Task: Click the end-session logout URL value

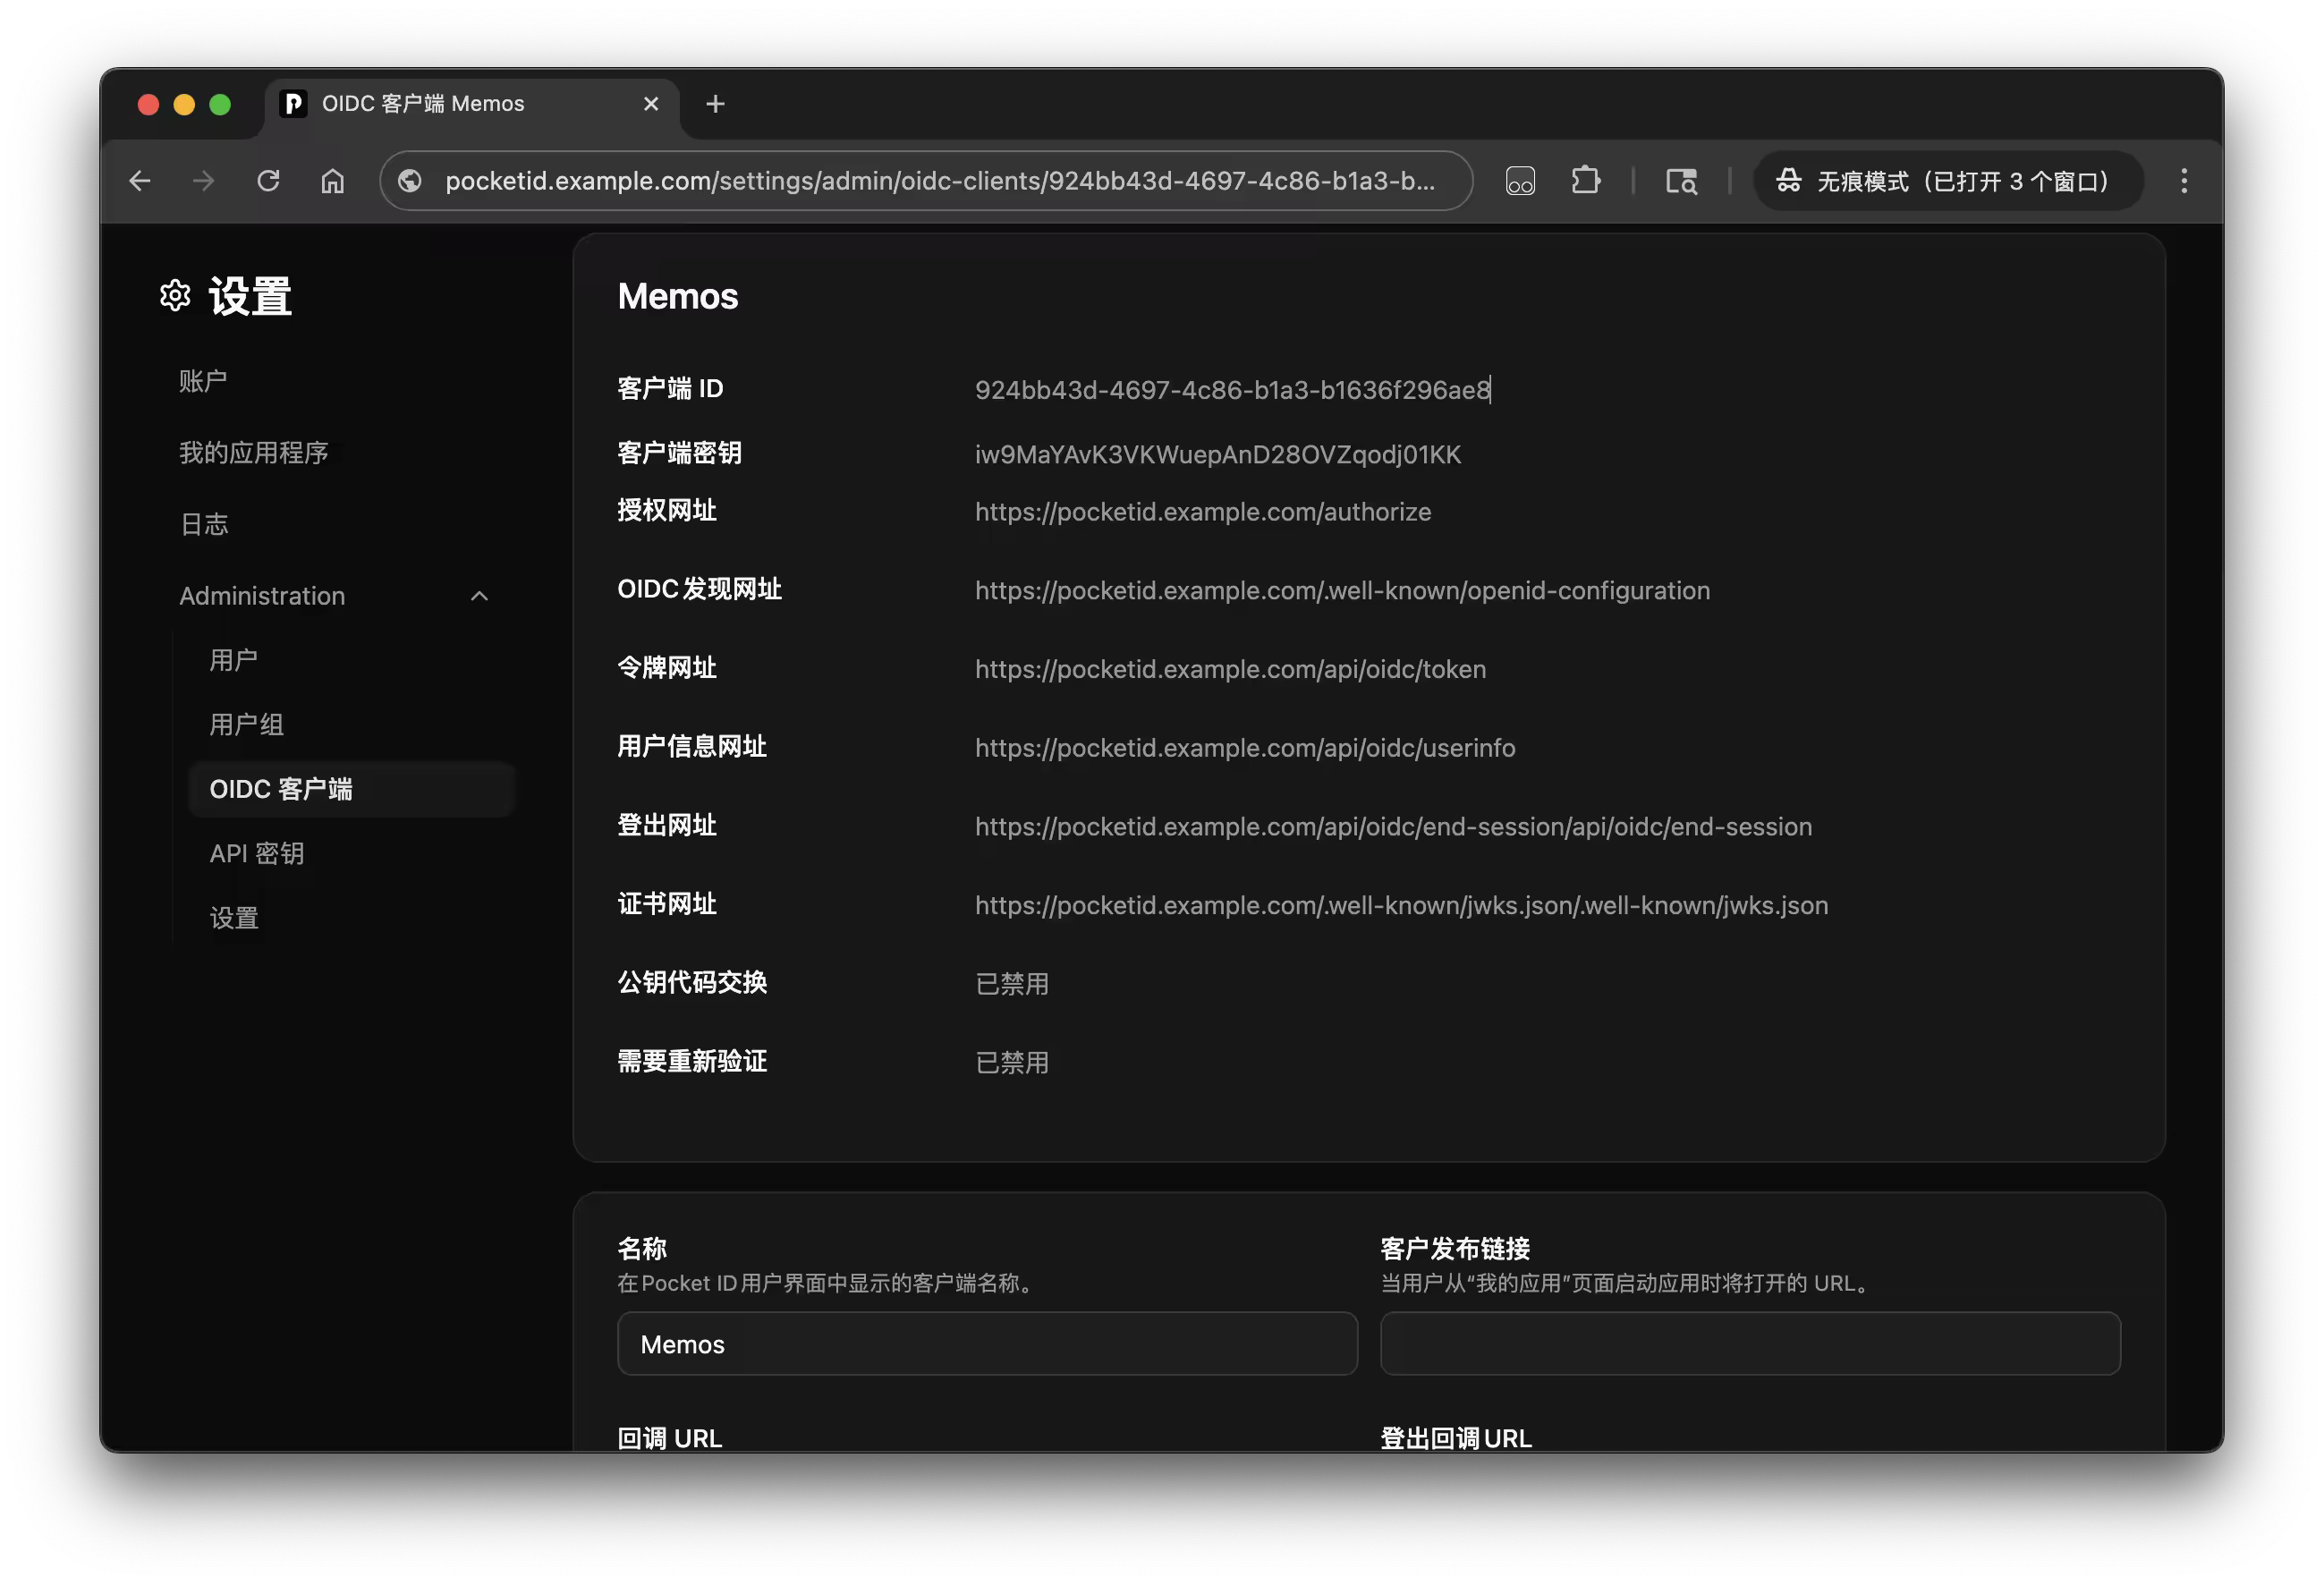Action: point(1393,827)
